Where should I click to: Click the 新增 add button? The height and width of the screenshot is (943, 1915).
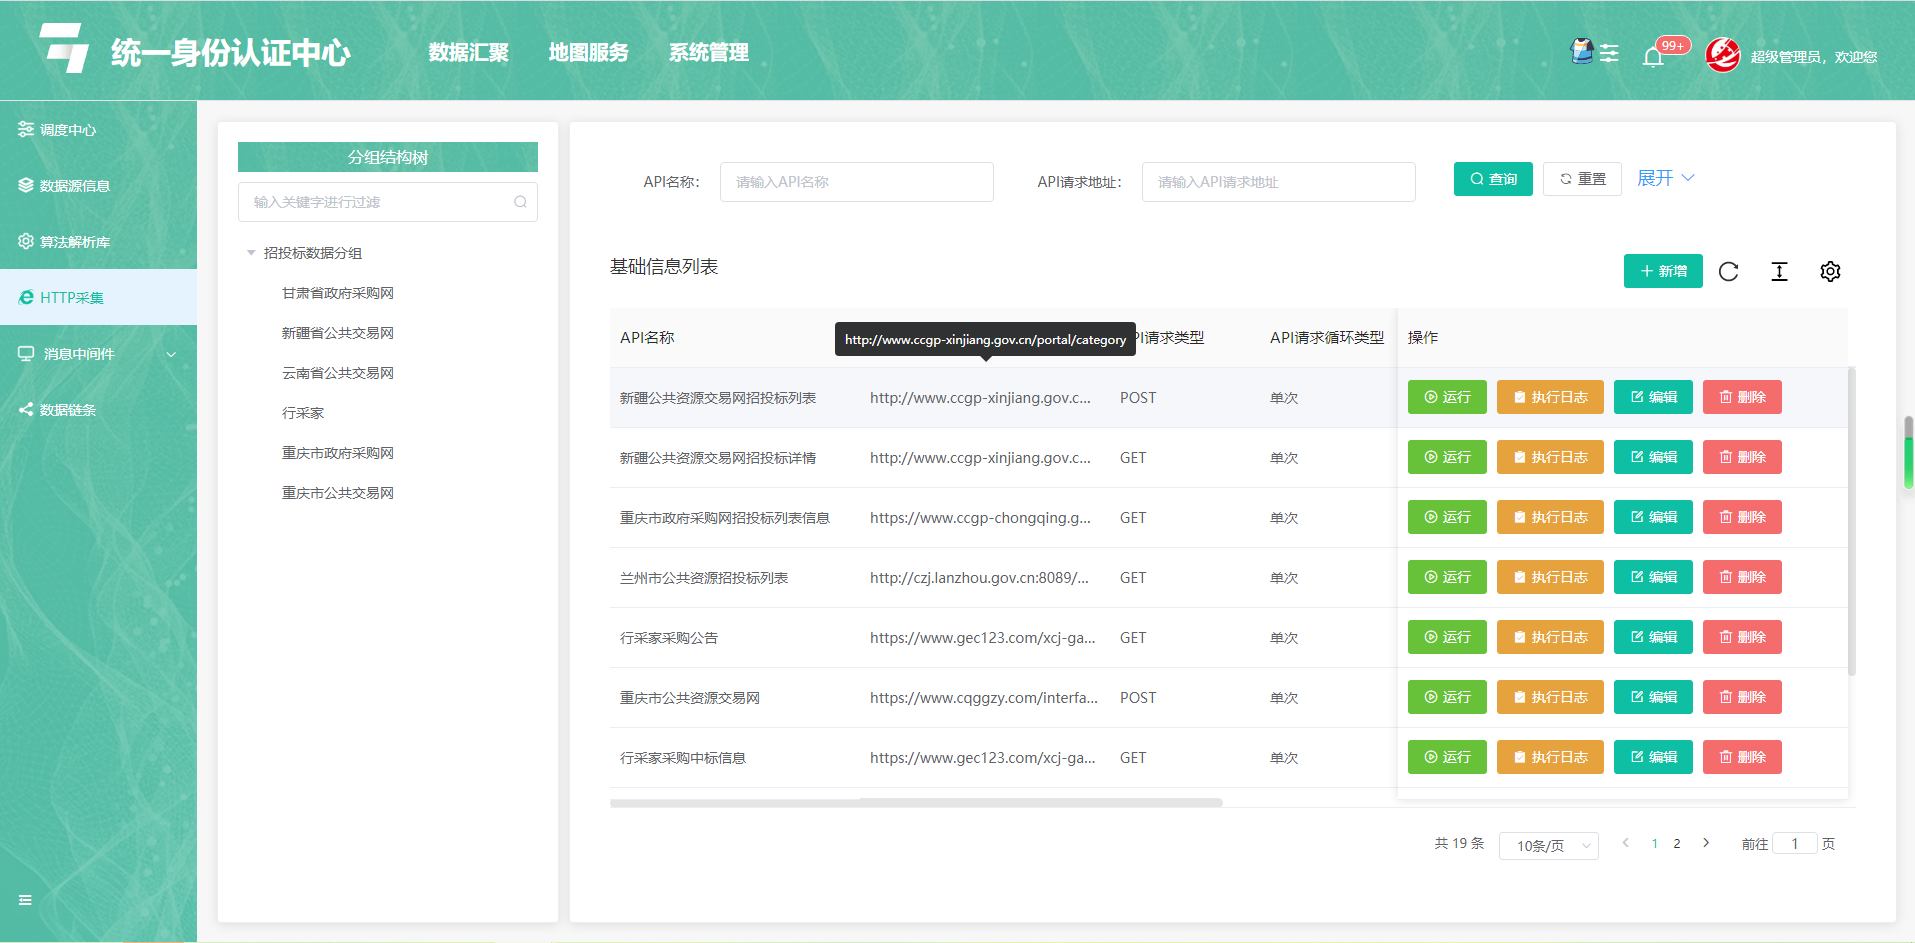(1663, 271)
